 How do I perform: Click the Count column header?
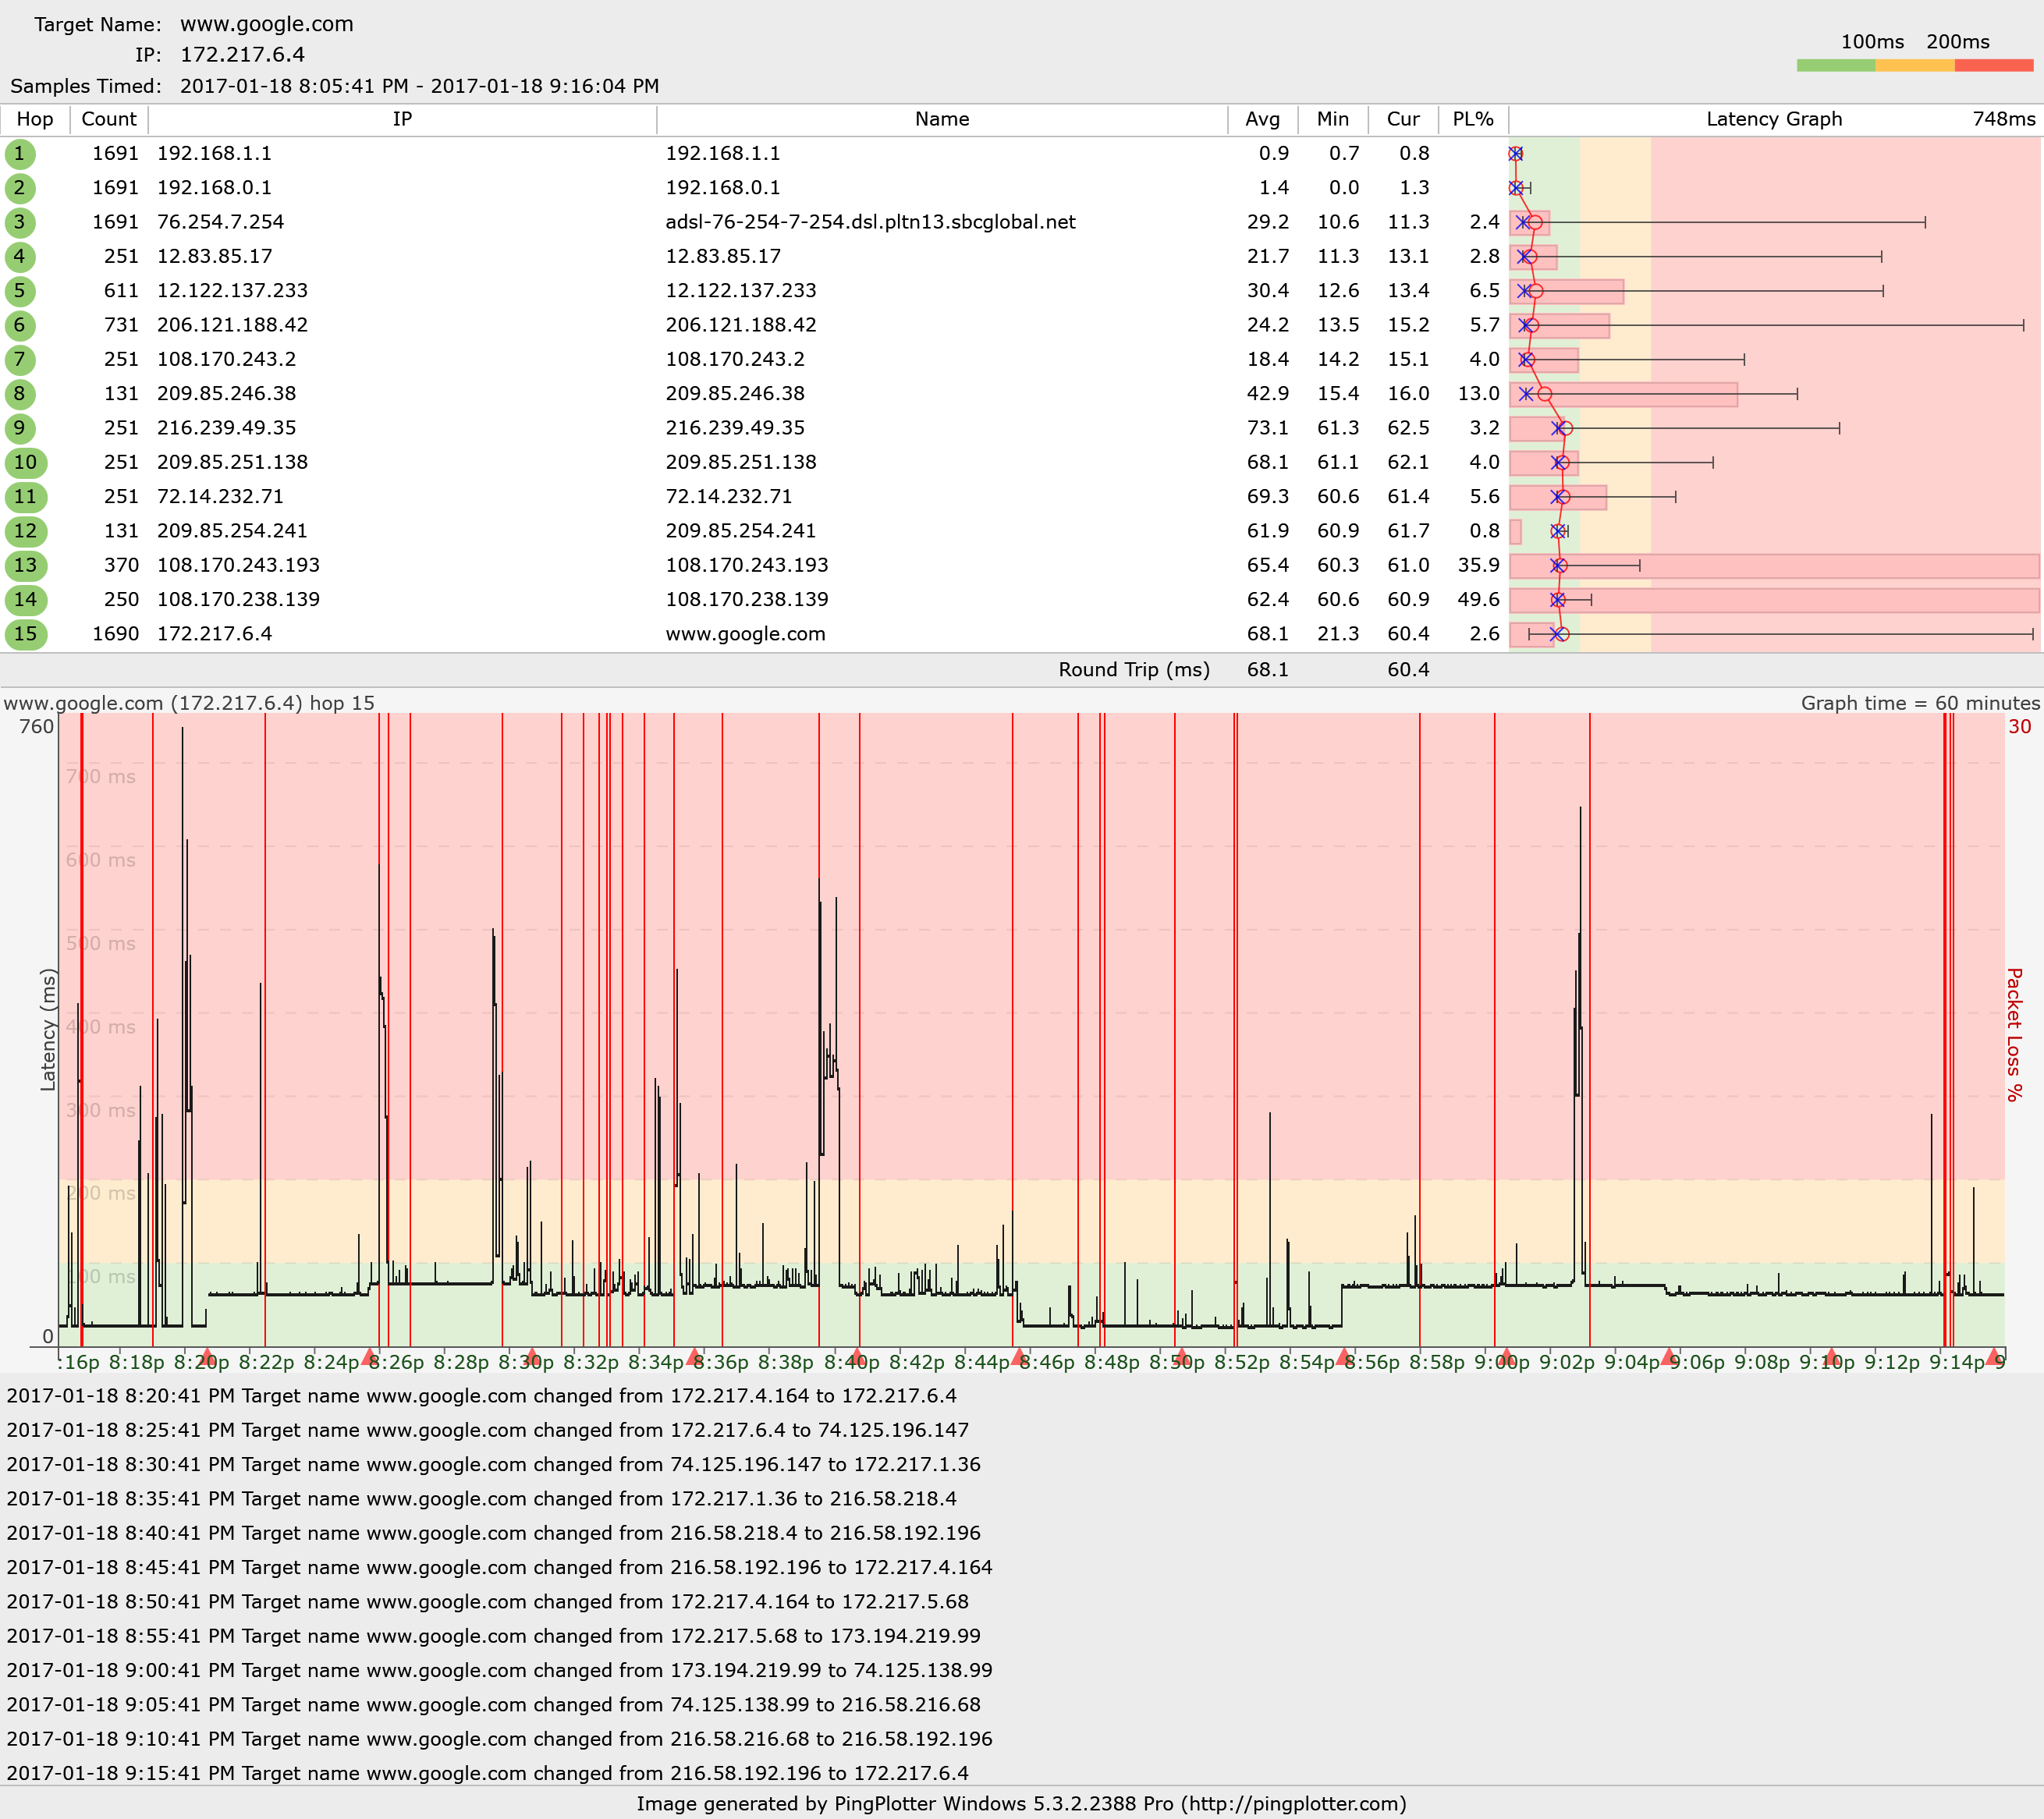[x=108, y=119]
